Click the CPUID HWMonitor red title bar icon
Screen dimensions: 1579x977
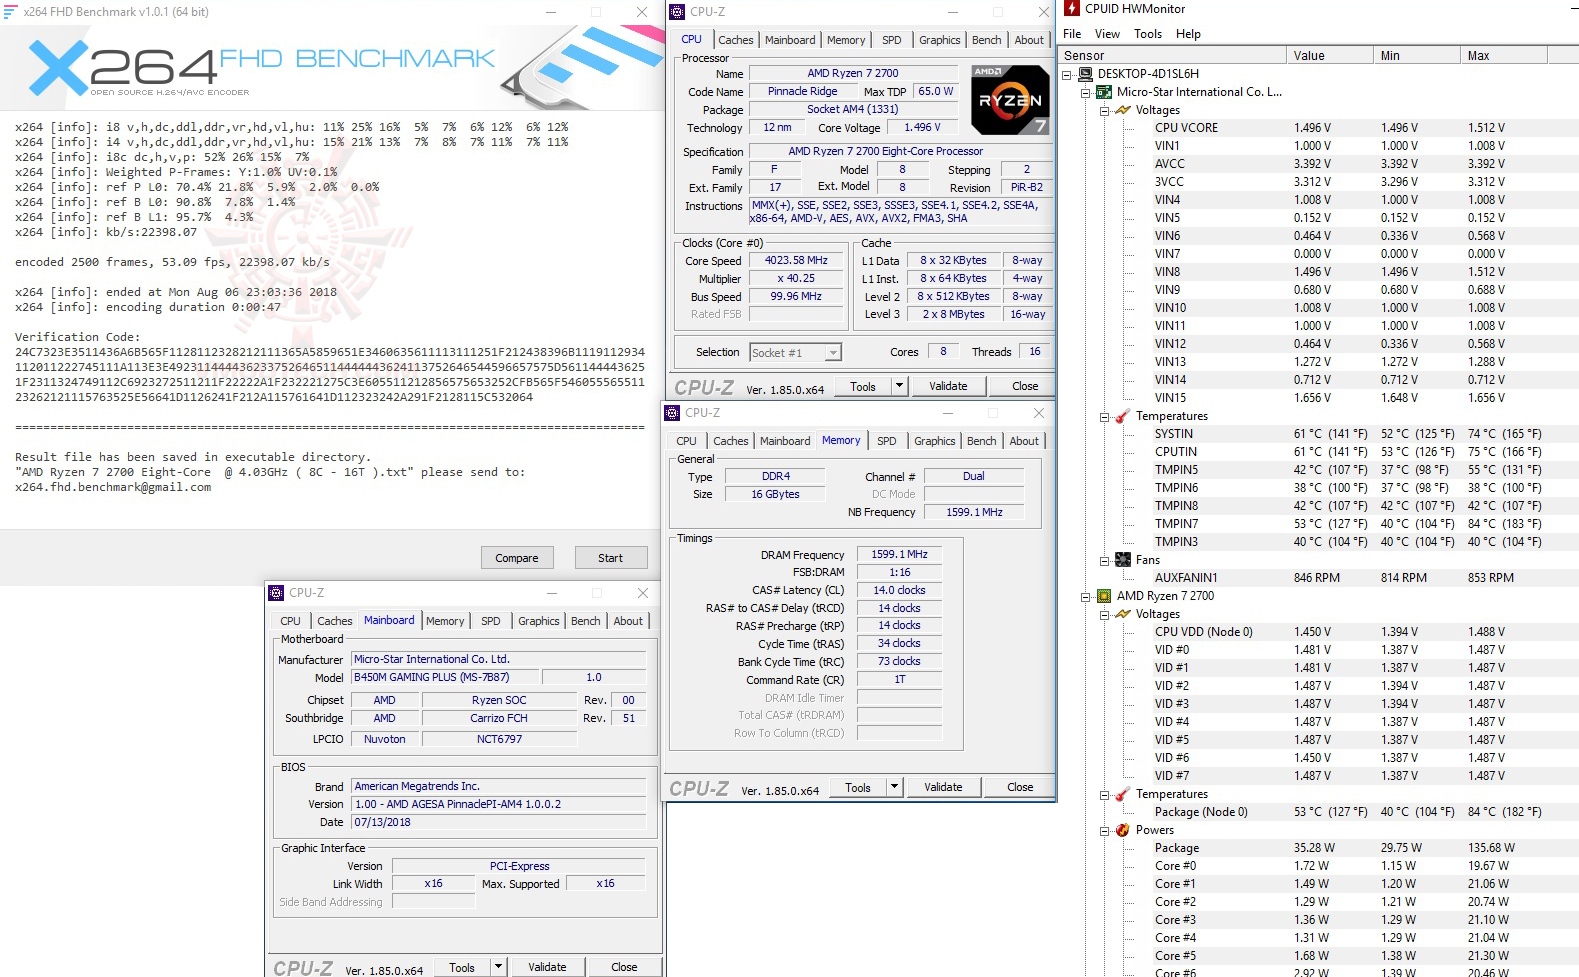coord(1072,9)
